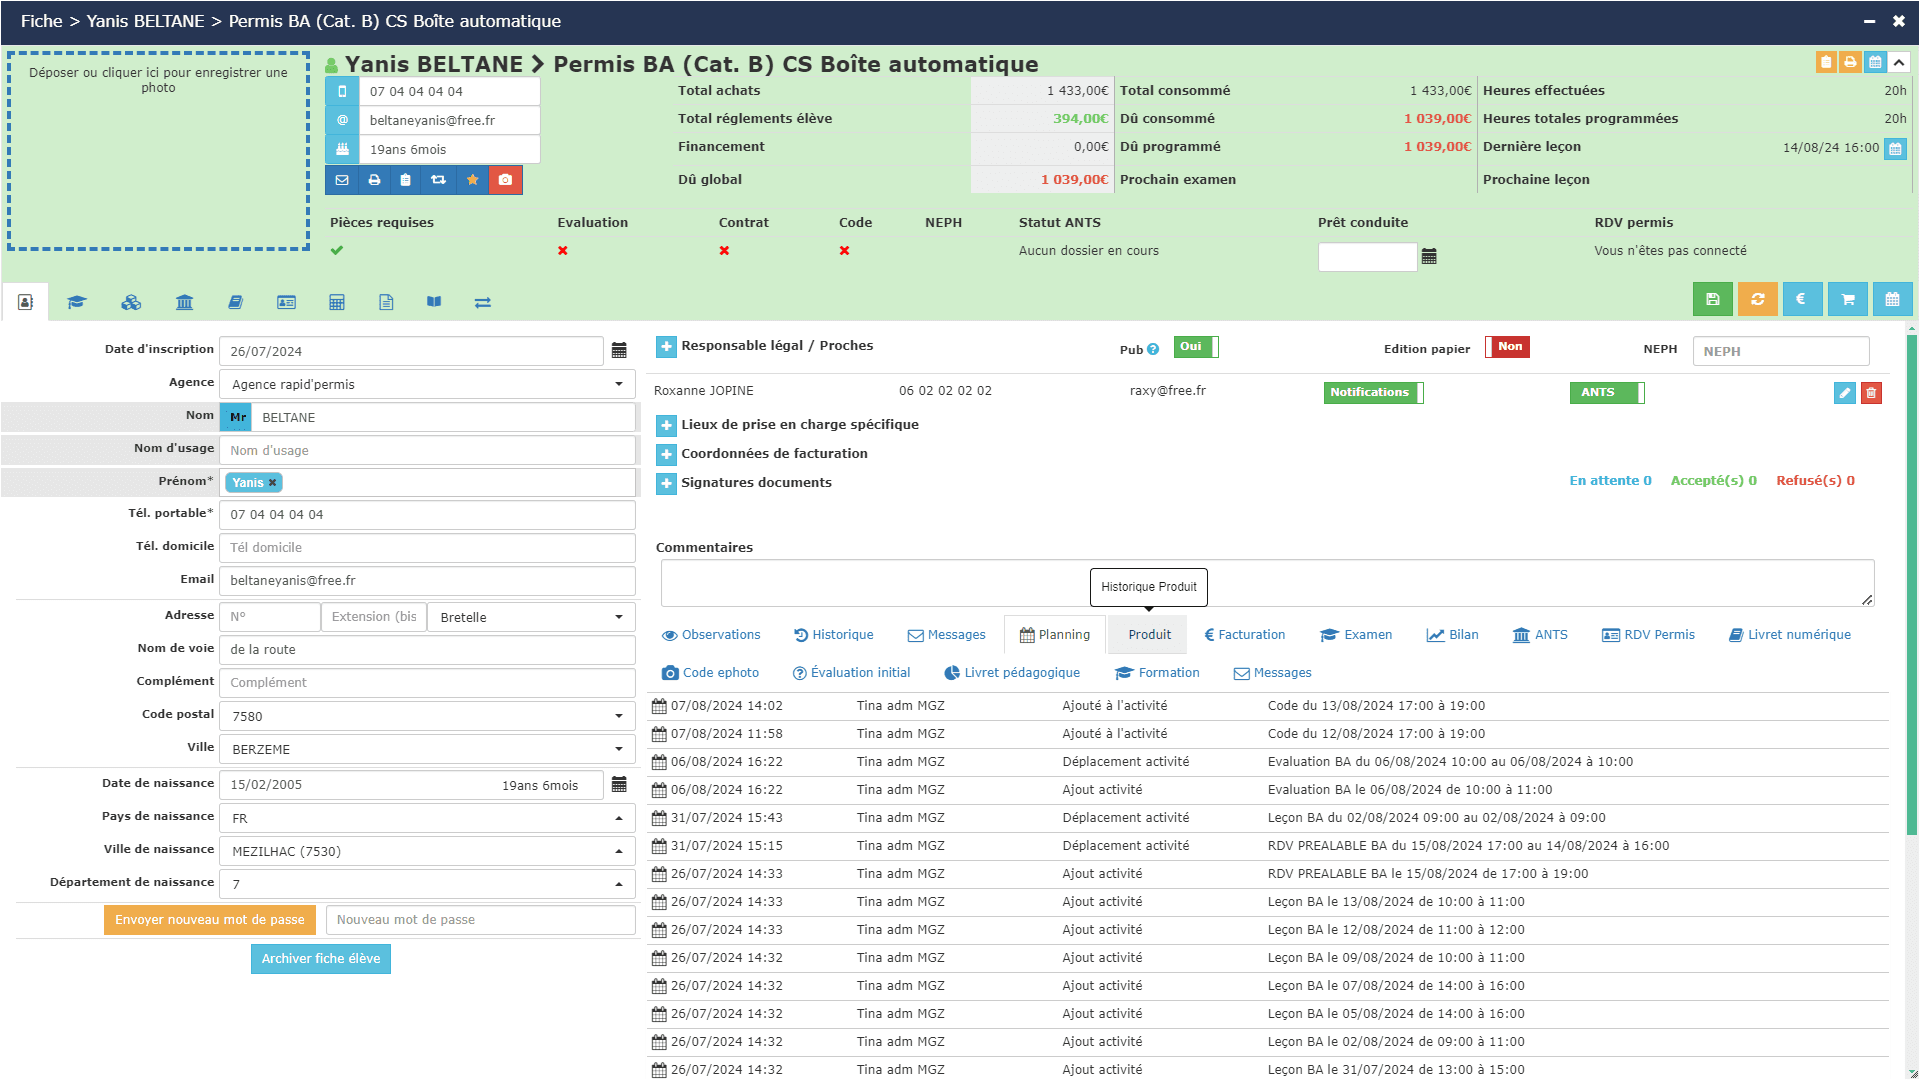Collapse header panel with chevron up

1899,62
